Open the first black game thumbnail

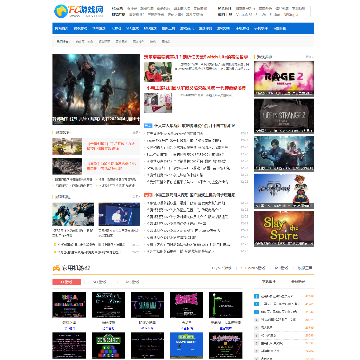click(x=69, y=305)
